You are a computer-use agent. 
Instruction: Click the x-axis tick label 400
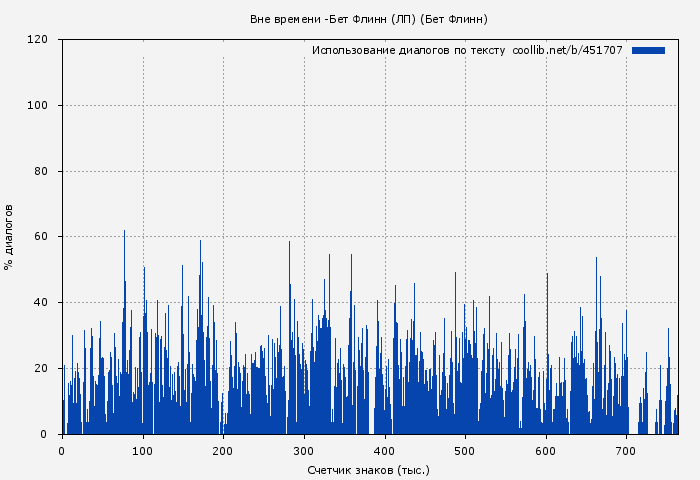[x=385, y=450]
